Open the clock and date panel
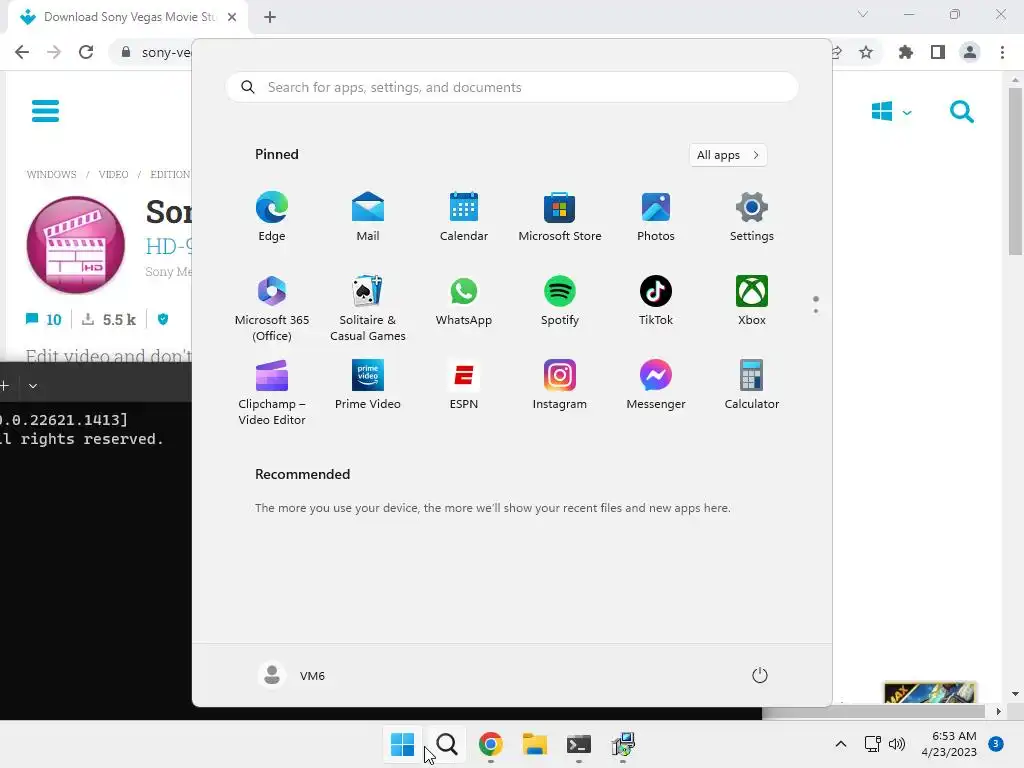Screen dimensions: 1024x768 [x=949, y=744]
